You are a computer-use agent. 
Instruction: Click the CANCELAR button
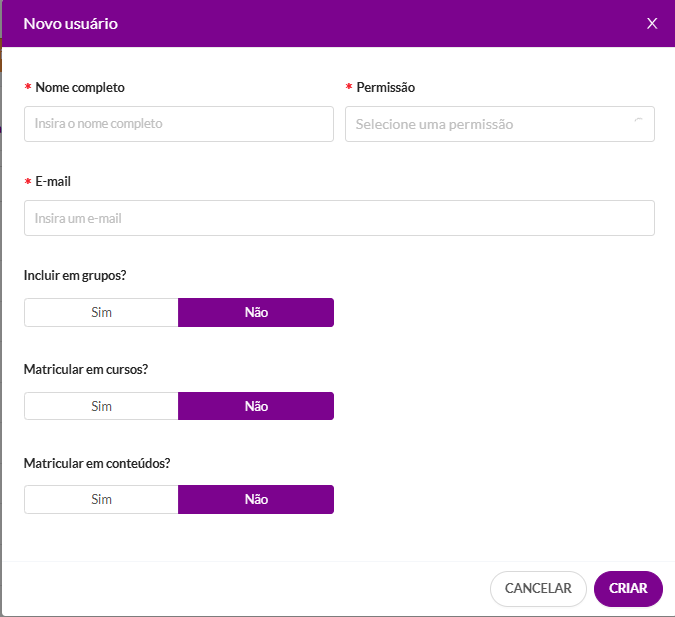click(x=538, y=588)
